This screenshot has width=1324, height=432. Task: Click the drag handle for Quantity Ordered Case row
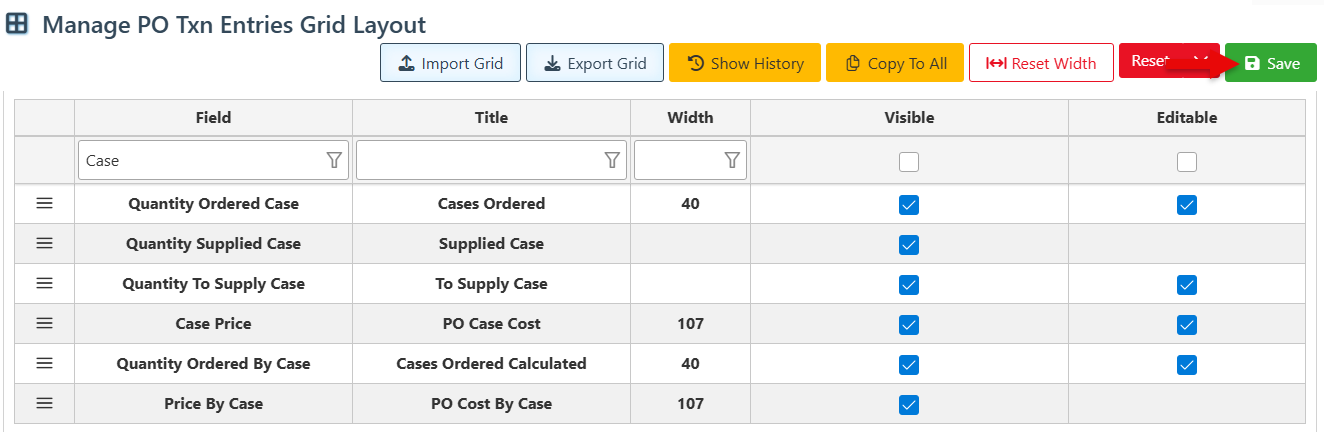[x=44, y=203]
